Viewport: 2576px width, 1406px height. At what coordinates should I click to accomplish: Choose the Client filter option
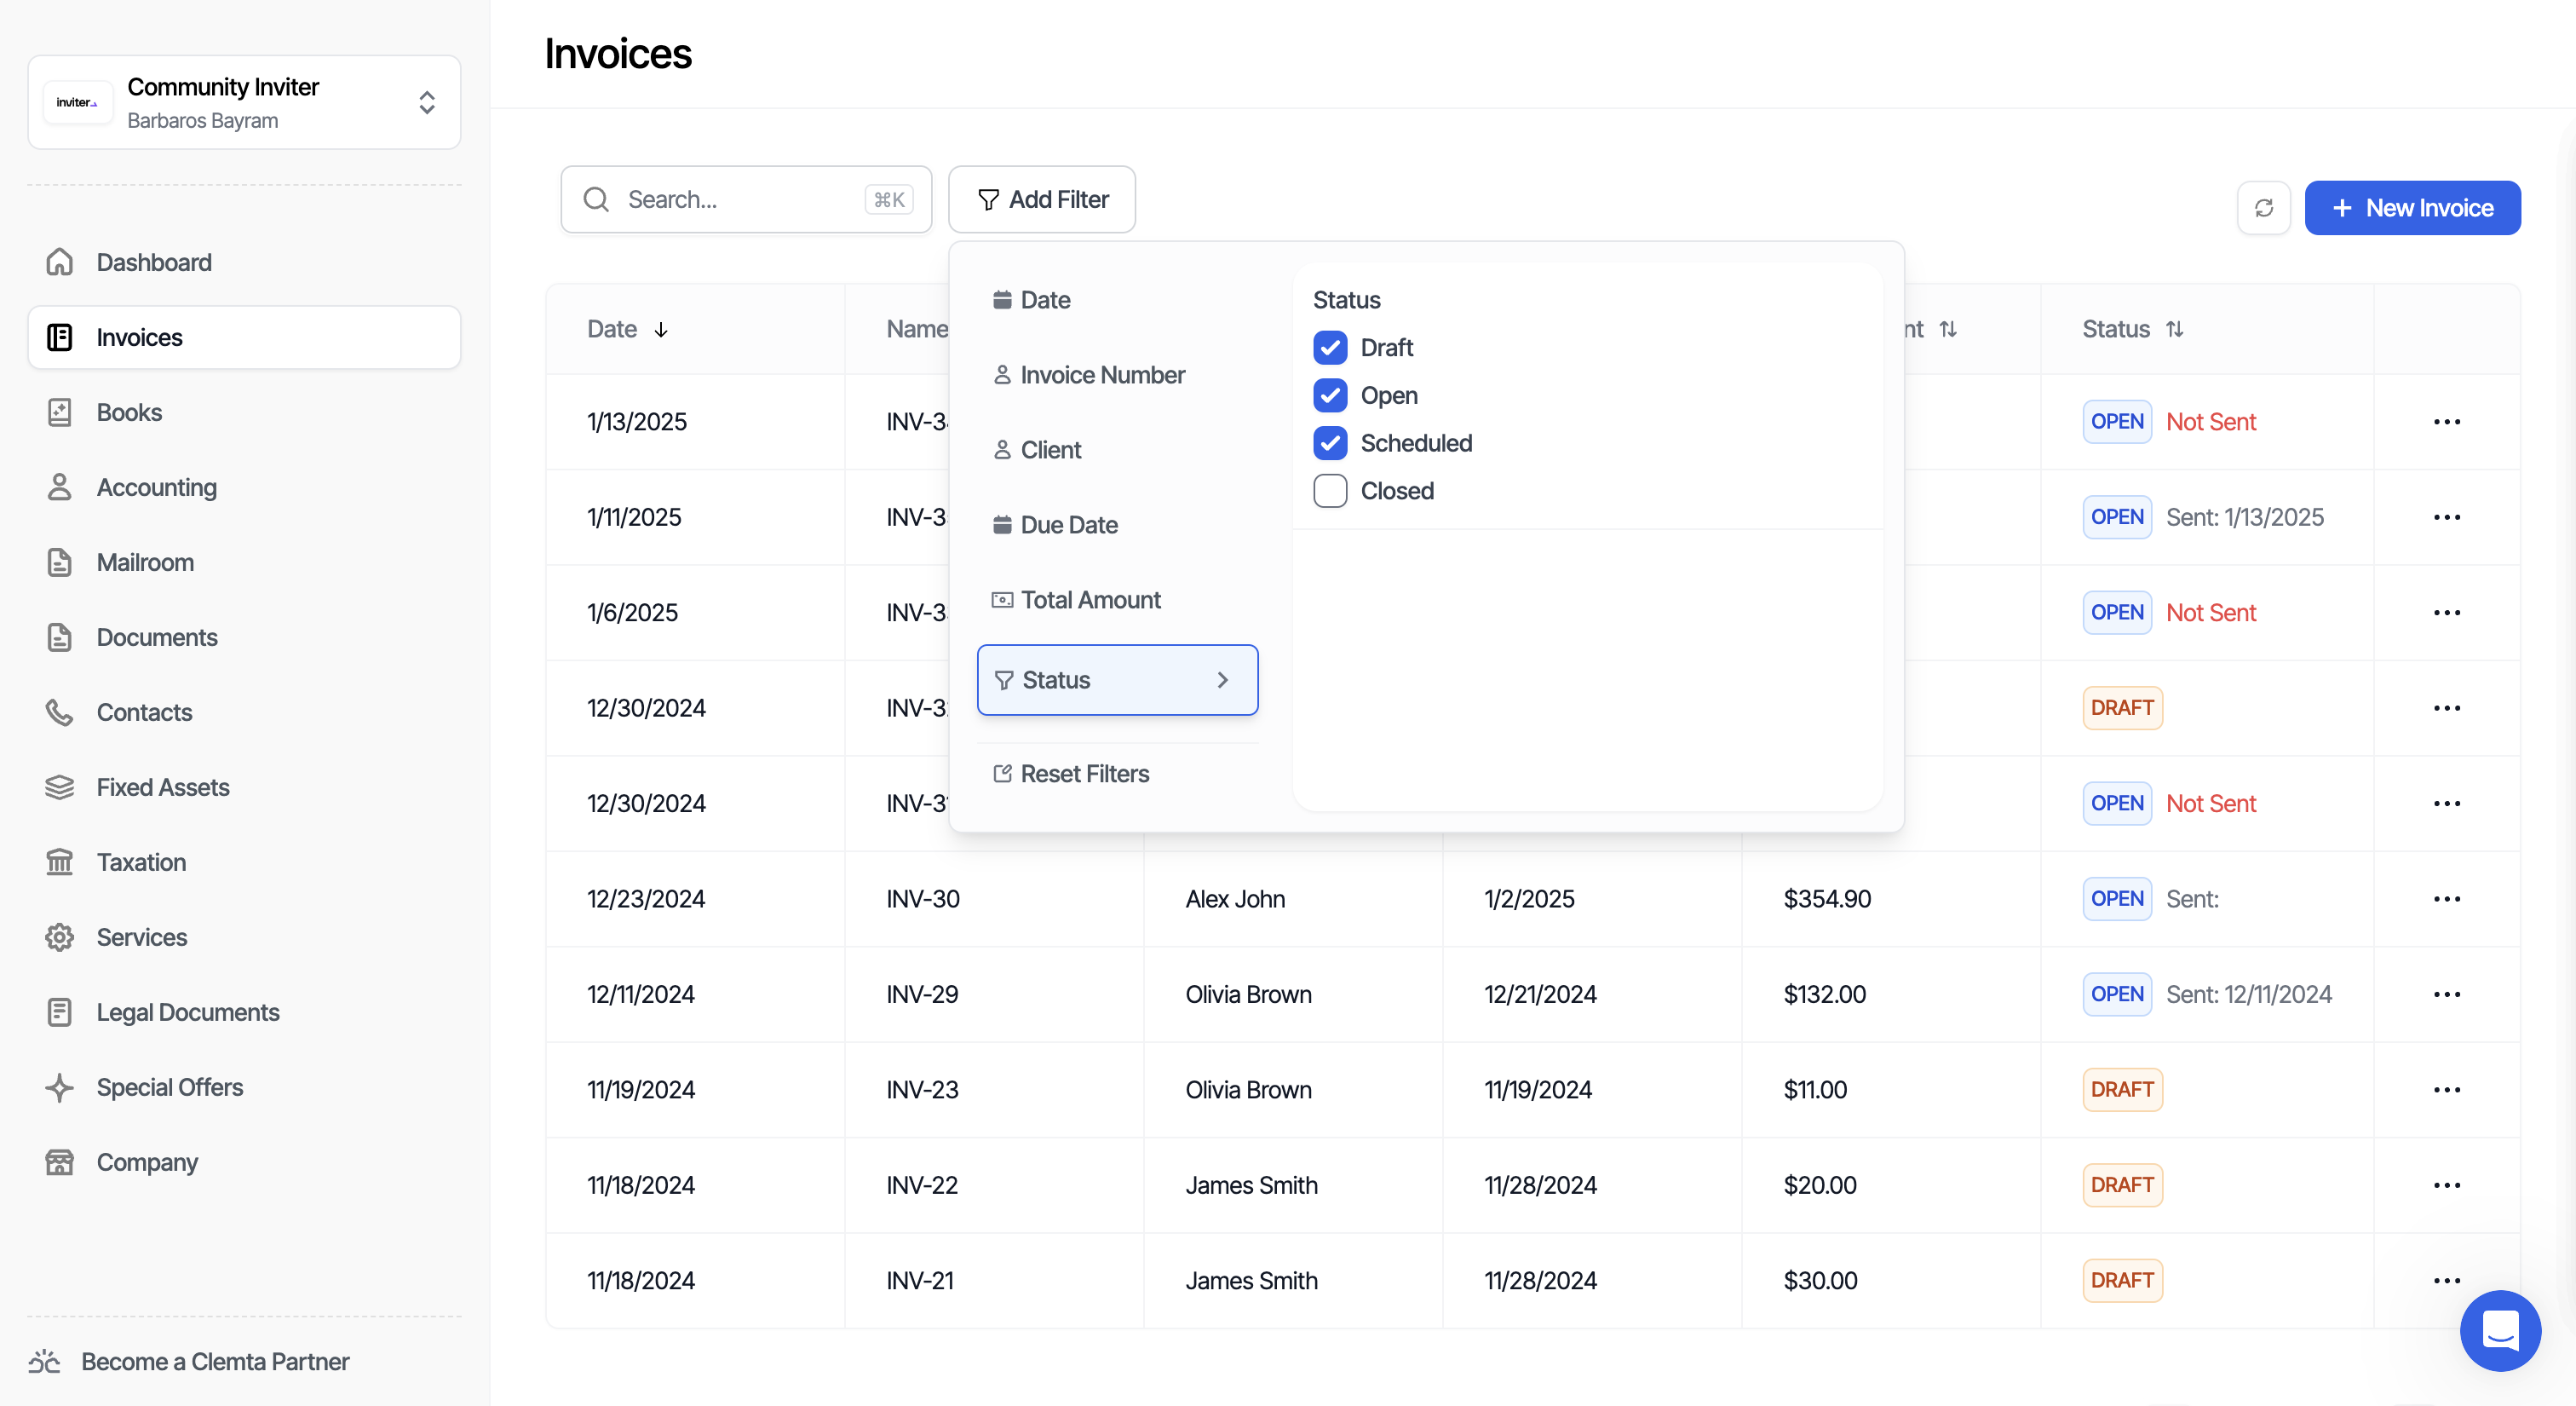1117,450
